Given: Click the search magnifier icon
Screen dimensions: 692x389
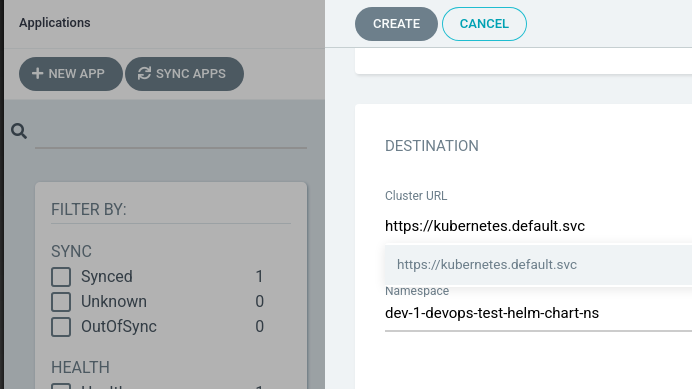Looking at the screenshot, I should click(x=19, y=131).
